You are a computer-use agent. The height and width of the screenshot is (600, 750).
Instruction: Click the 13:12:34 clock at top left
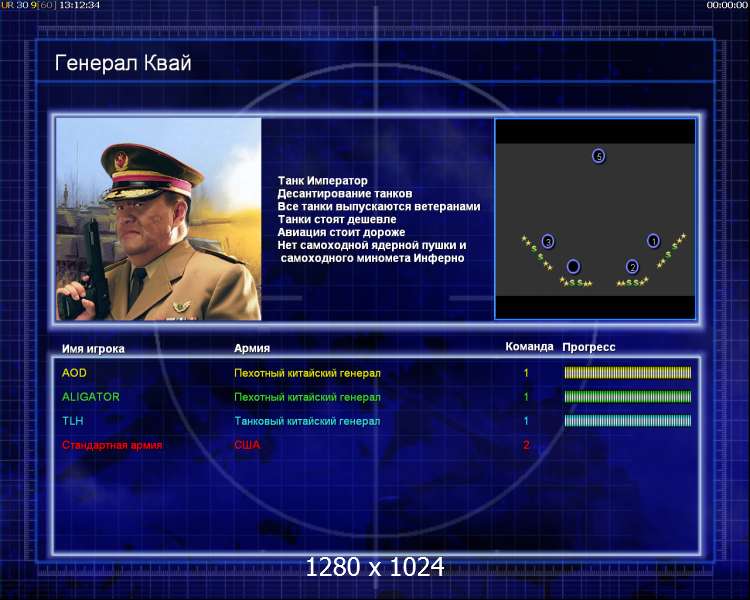coord(79,5)
